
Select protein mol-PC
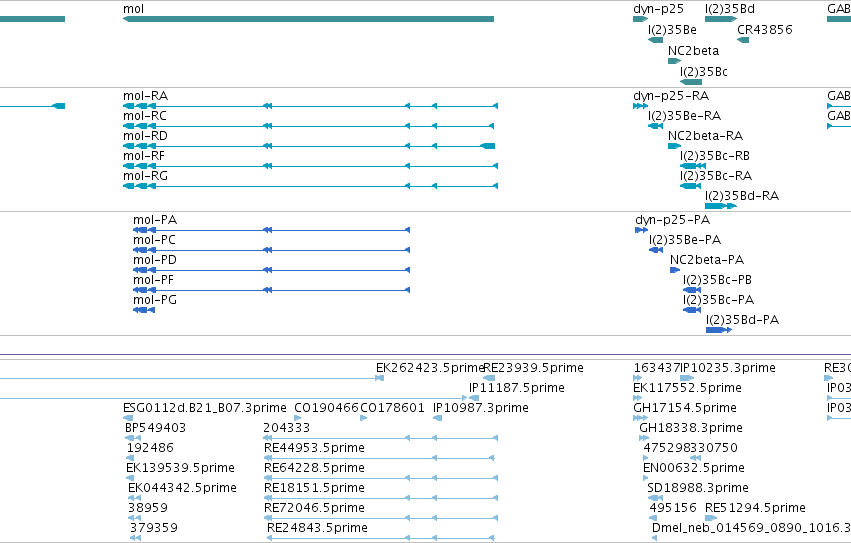(x=271, y=250)
